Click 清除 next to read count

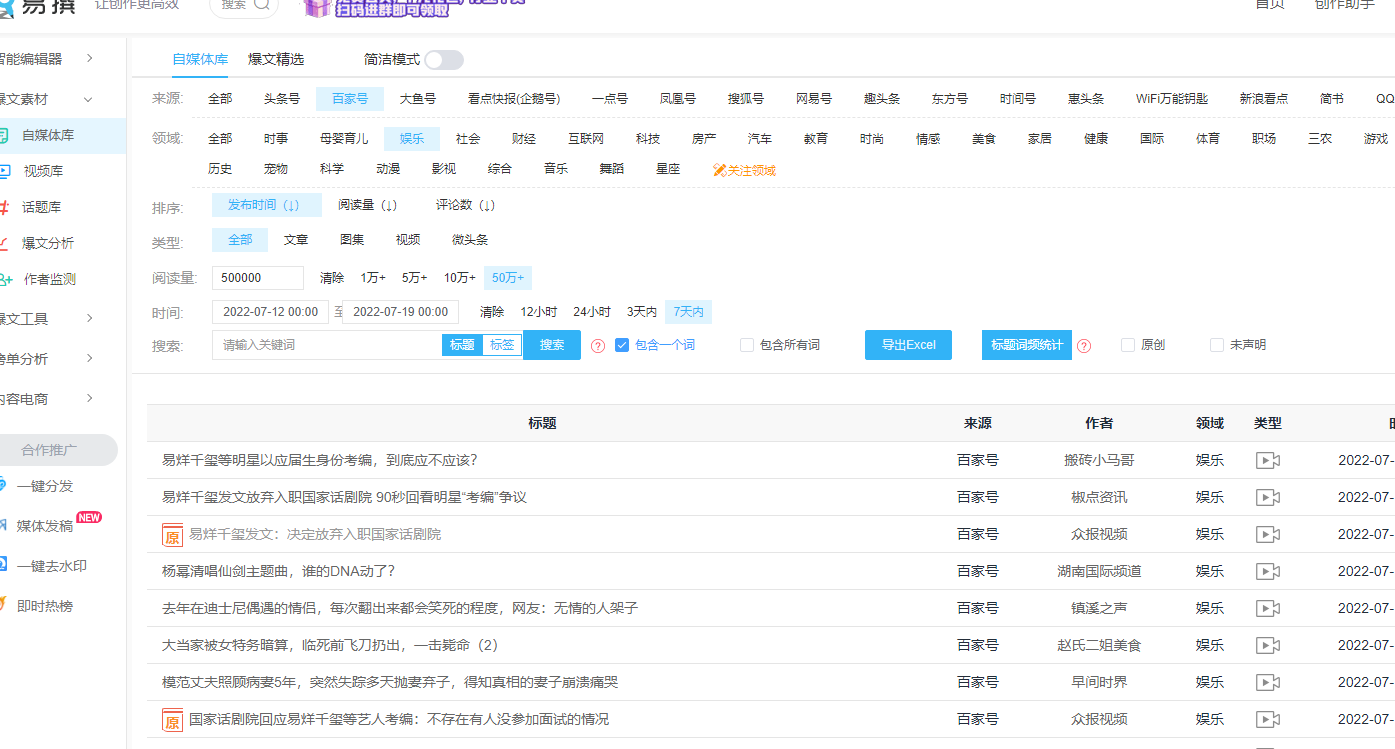tap(332, 278)
